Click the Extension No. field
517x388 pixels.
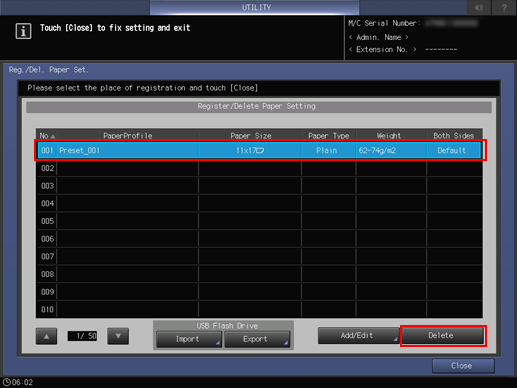click(x=403, y=49)
